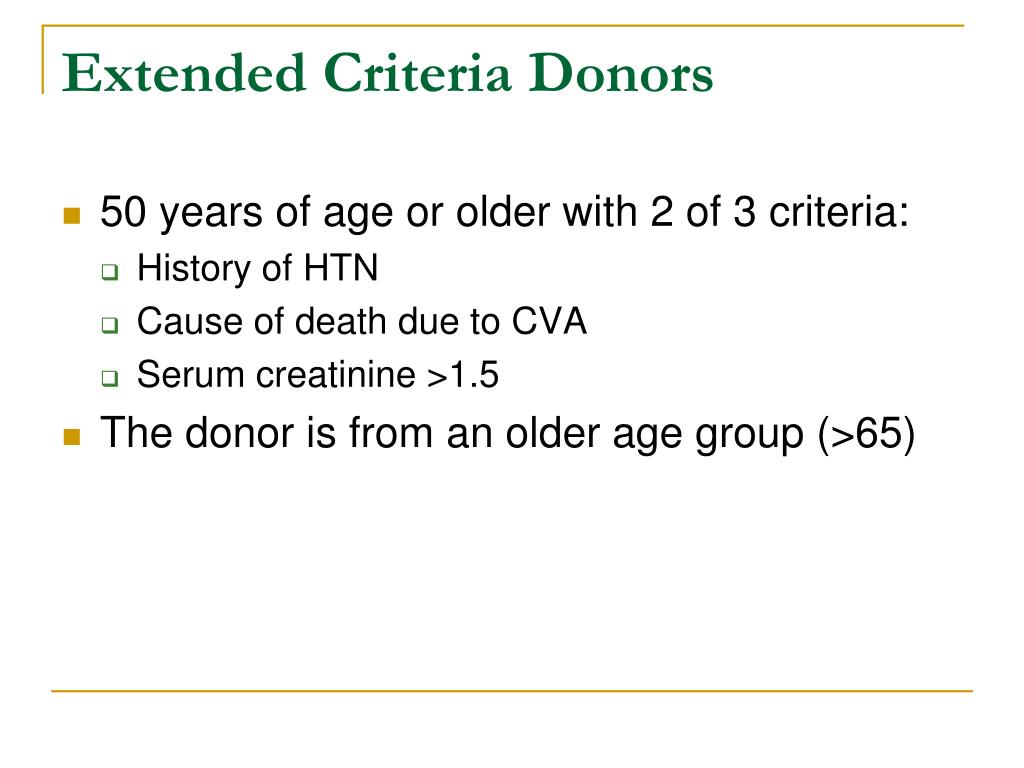This screenshot has width=1024, height=768.
Task: Click the 'History of HTN' text
Action: [257, 268]
